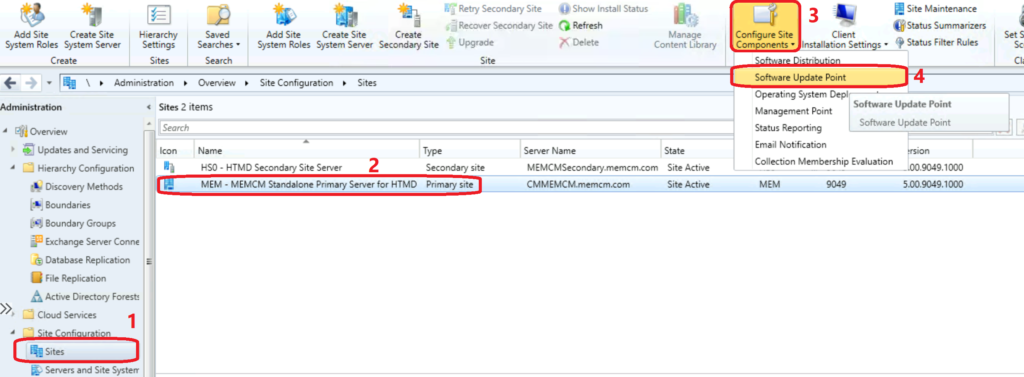Sort by Server Name column header

(x=590, y=150)
